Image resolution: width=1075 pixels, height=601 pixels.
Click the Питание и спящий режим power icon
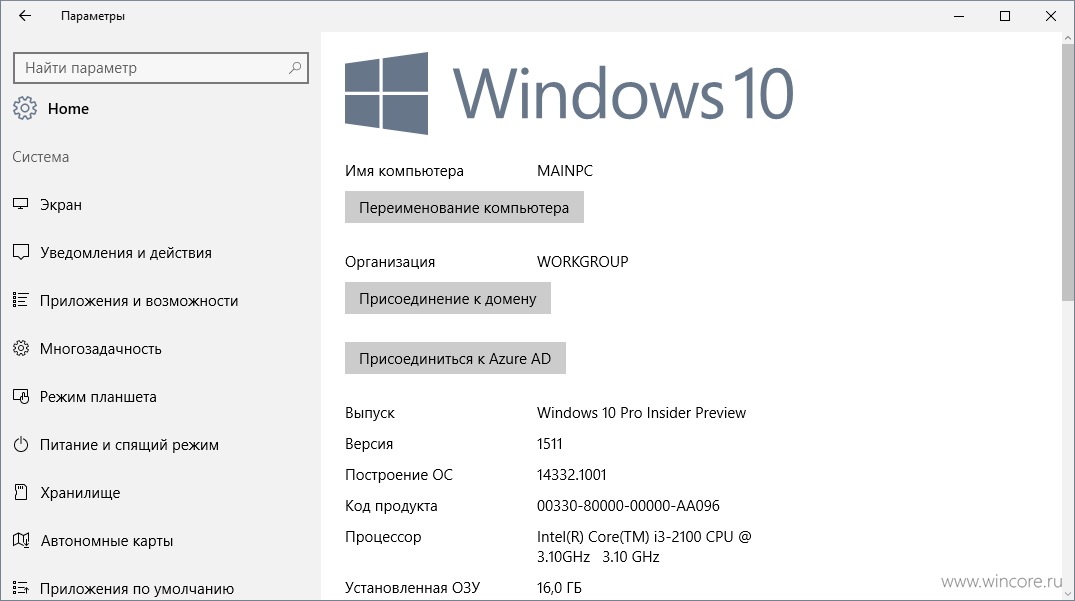tap(21, 444)
